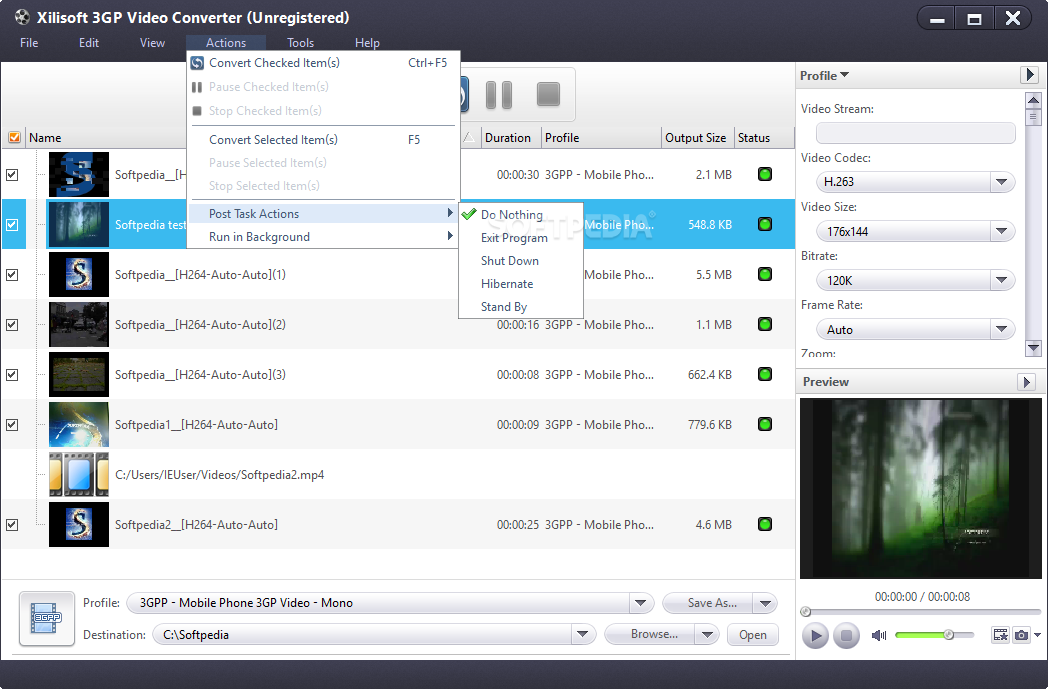Click green status of 662.4 KB item
Viewport: 1048px width, 689px height.
765,374
